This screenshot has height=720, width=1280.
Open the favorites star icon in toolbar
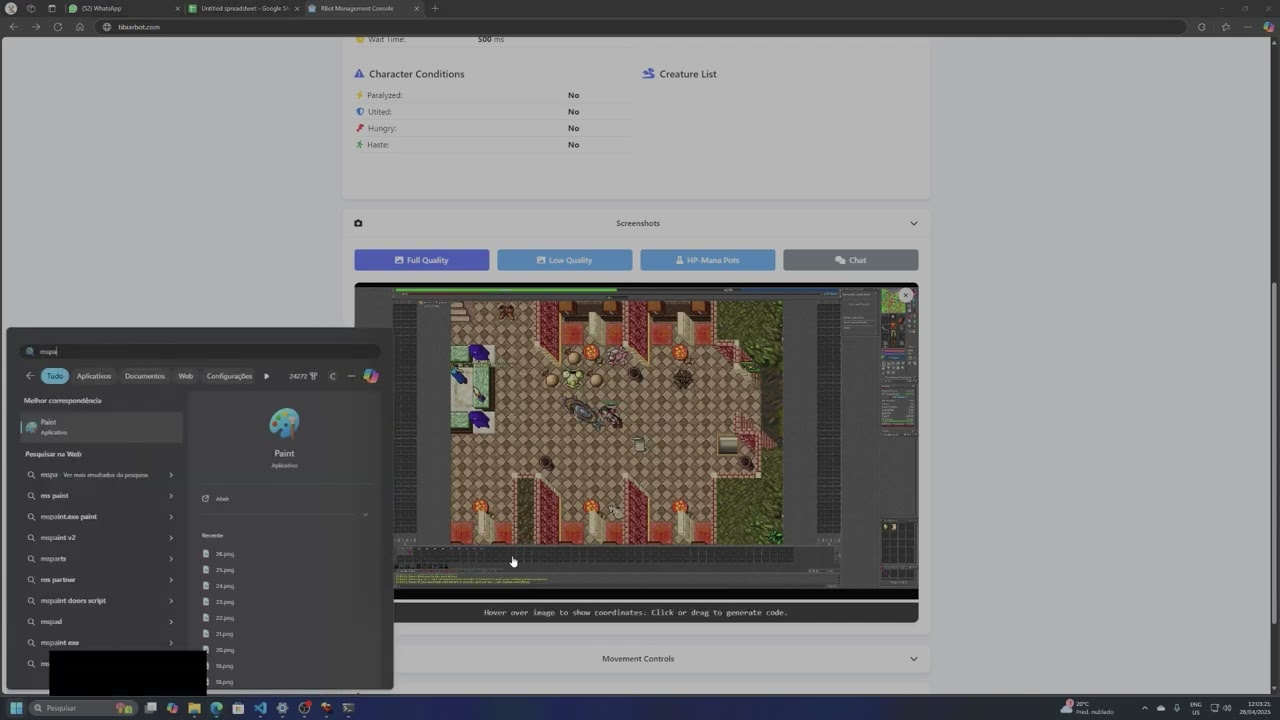click(x=1226, y=27)
